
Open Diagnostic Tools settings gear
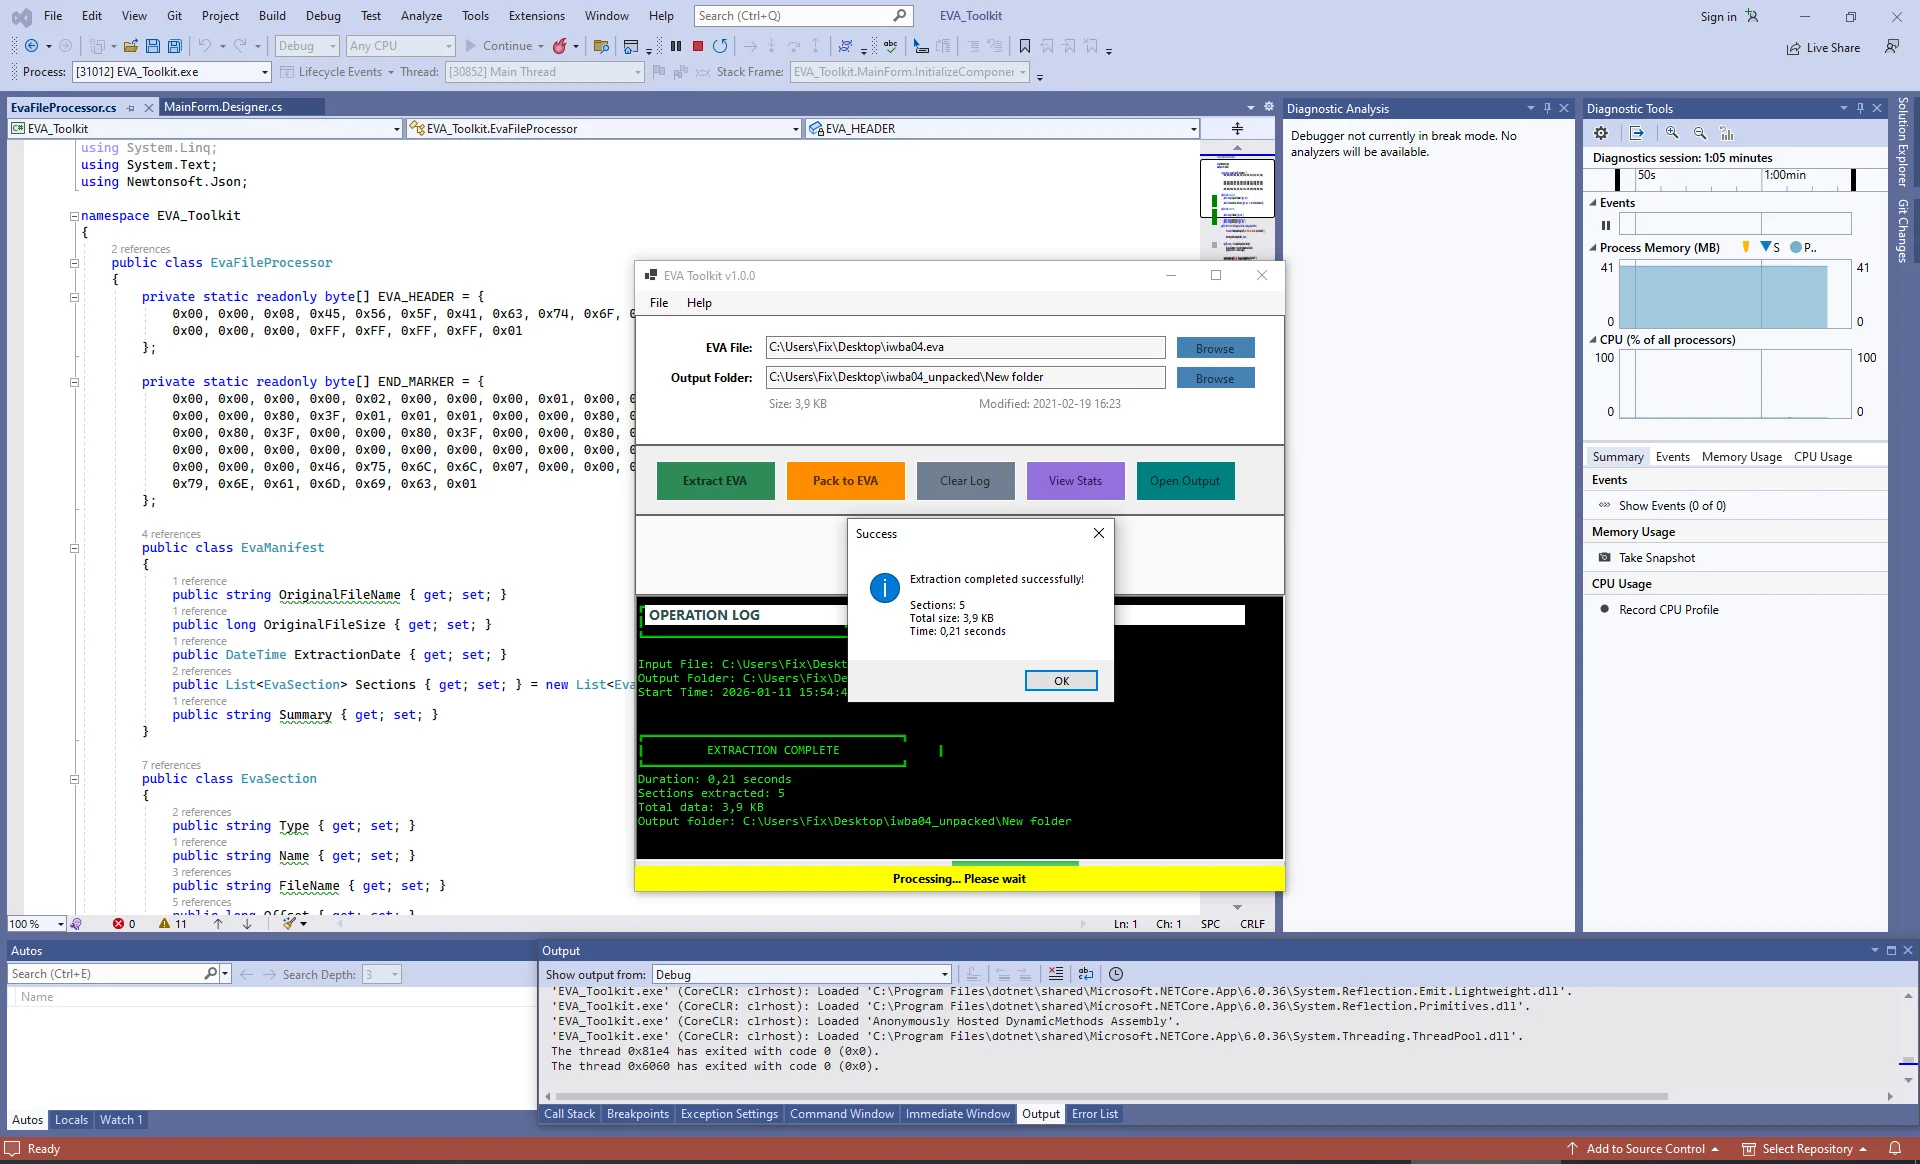(x=1601, y=133)
